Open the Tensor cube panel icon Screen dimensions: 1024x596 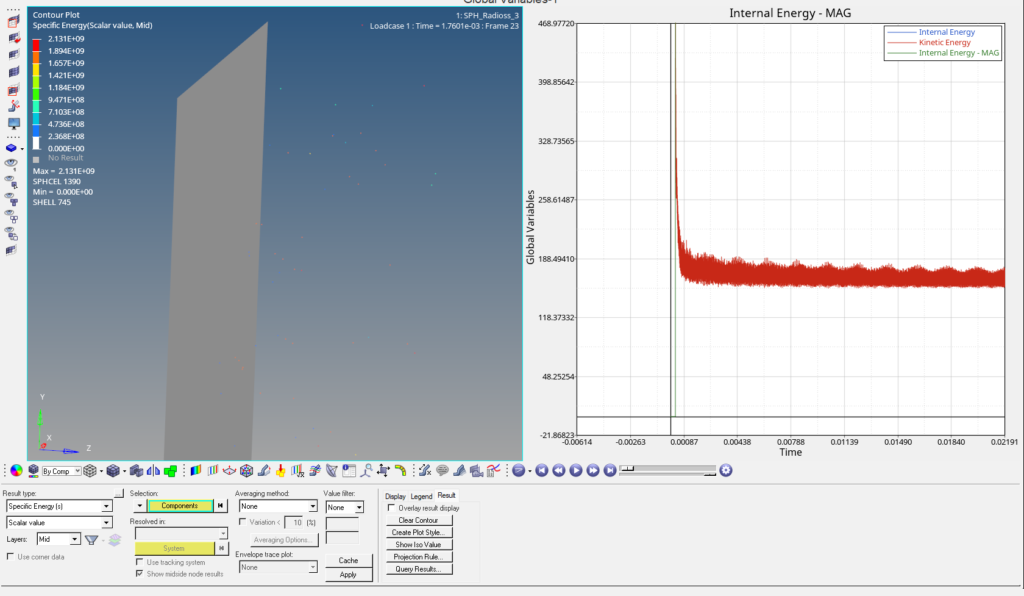tap(246, 471)
